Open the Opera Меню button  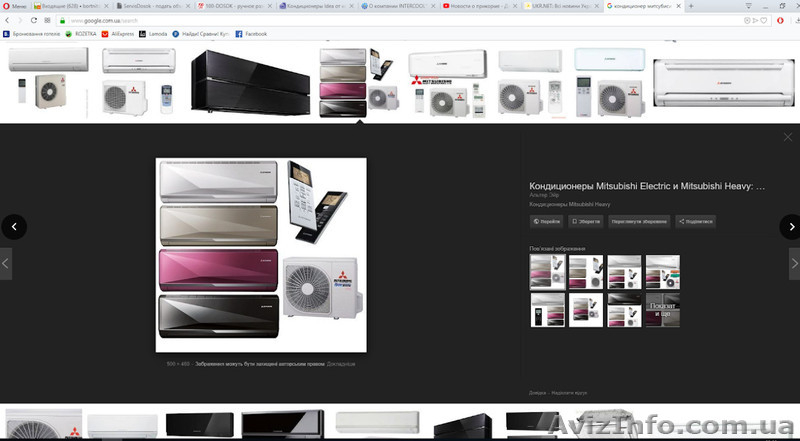tap(14, 6)
